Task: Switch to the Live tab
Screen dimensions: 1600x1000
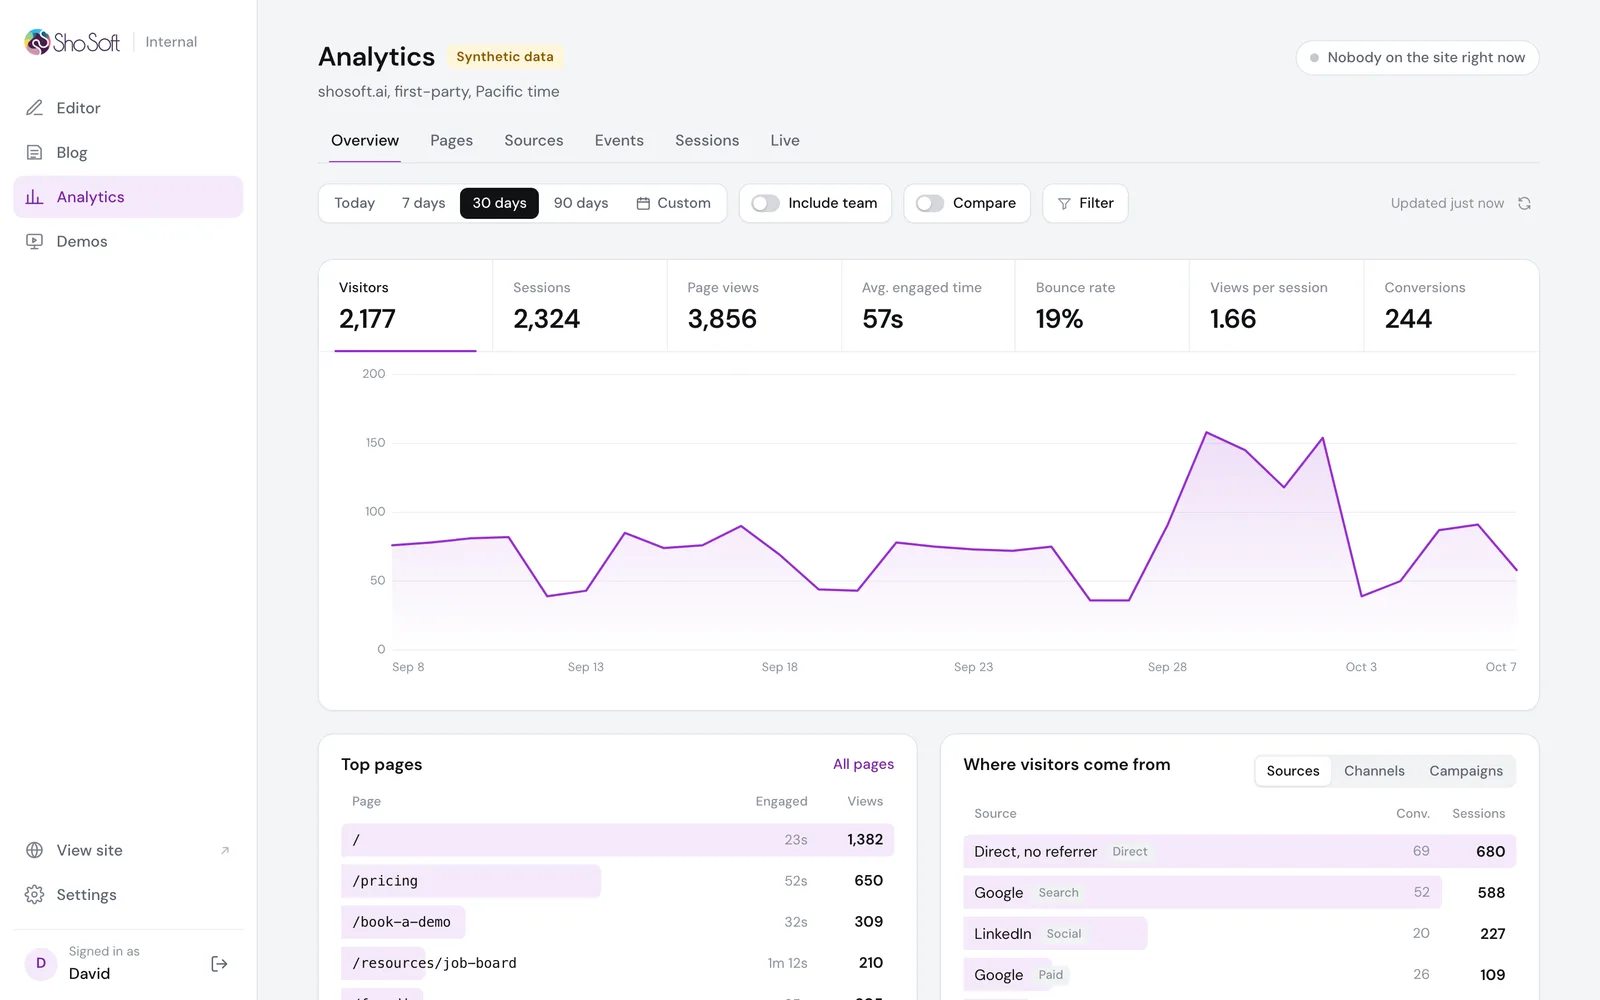Action: tap(785, 141)
